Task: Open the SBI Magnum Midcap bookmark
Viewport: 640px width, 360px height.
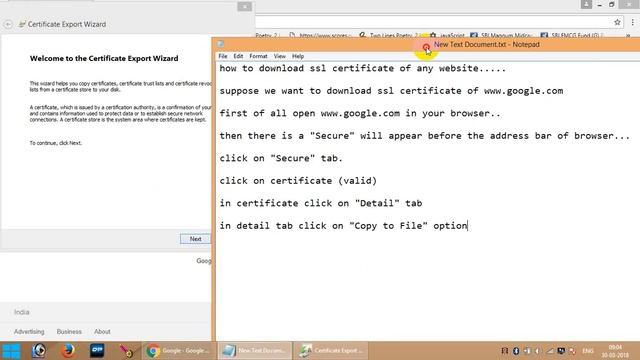Action: click(501, 36)
